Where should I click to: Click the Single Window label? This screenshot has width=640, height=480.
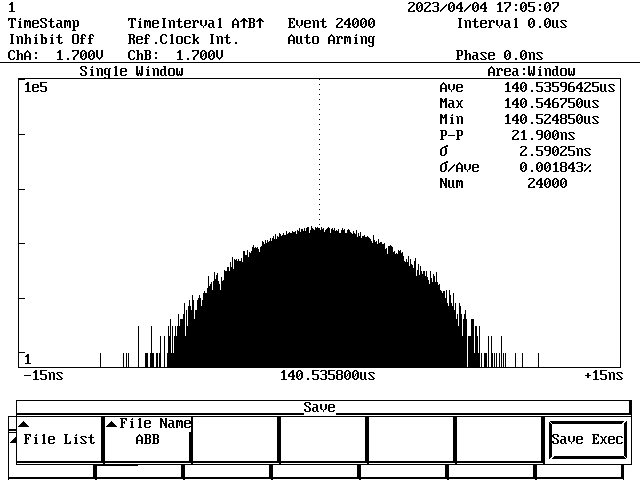tap(131, 71)
